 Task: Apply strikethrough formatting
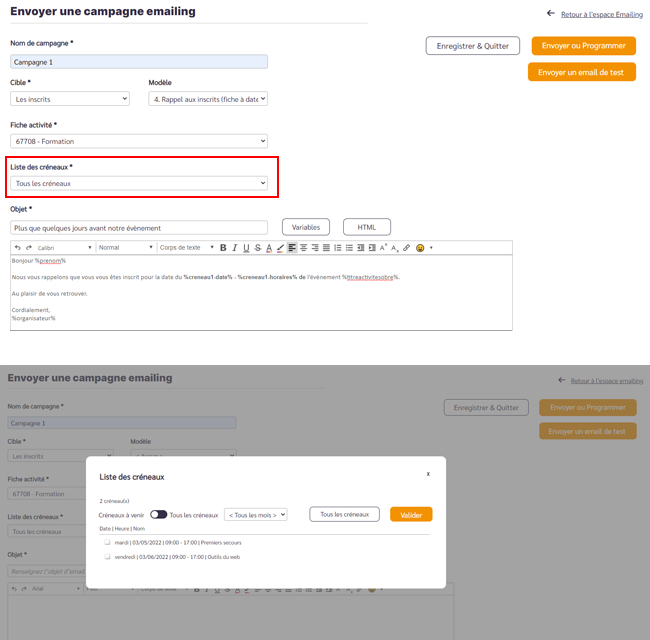[258, 248]
